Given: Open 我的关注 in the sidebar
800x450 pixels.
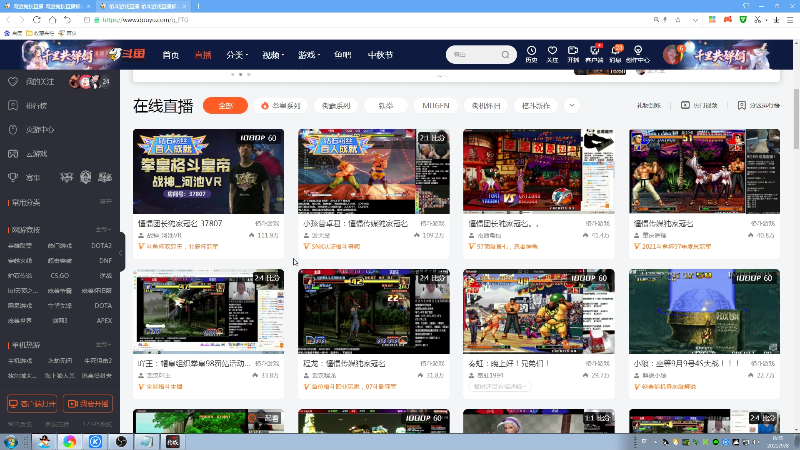Looking at the screenshot, I should (40, 82).
